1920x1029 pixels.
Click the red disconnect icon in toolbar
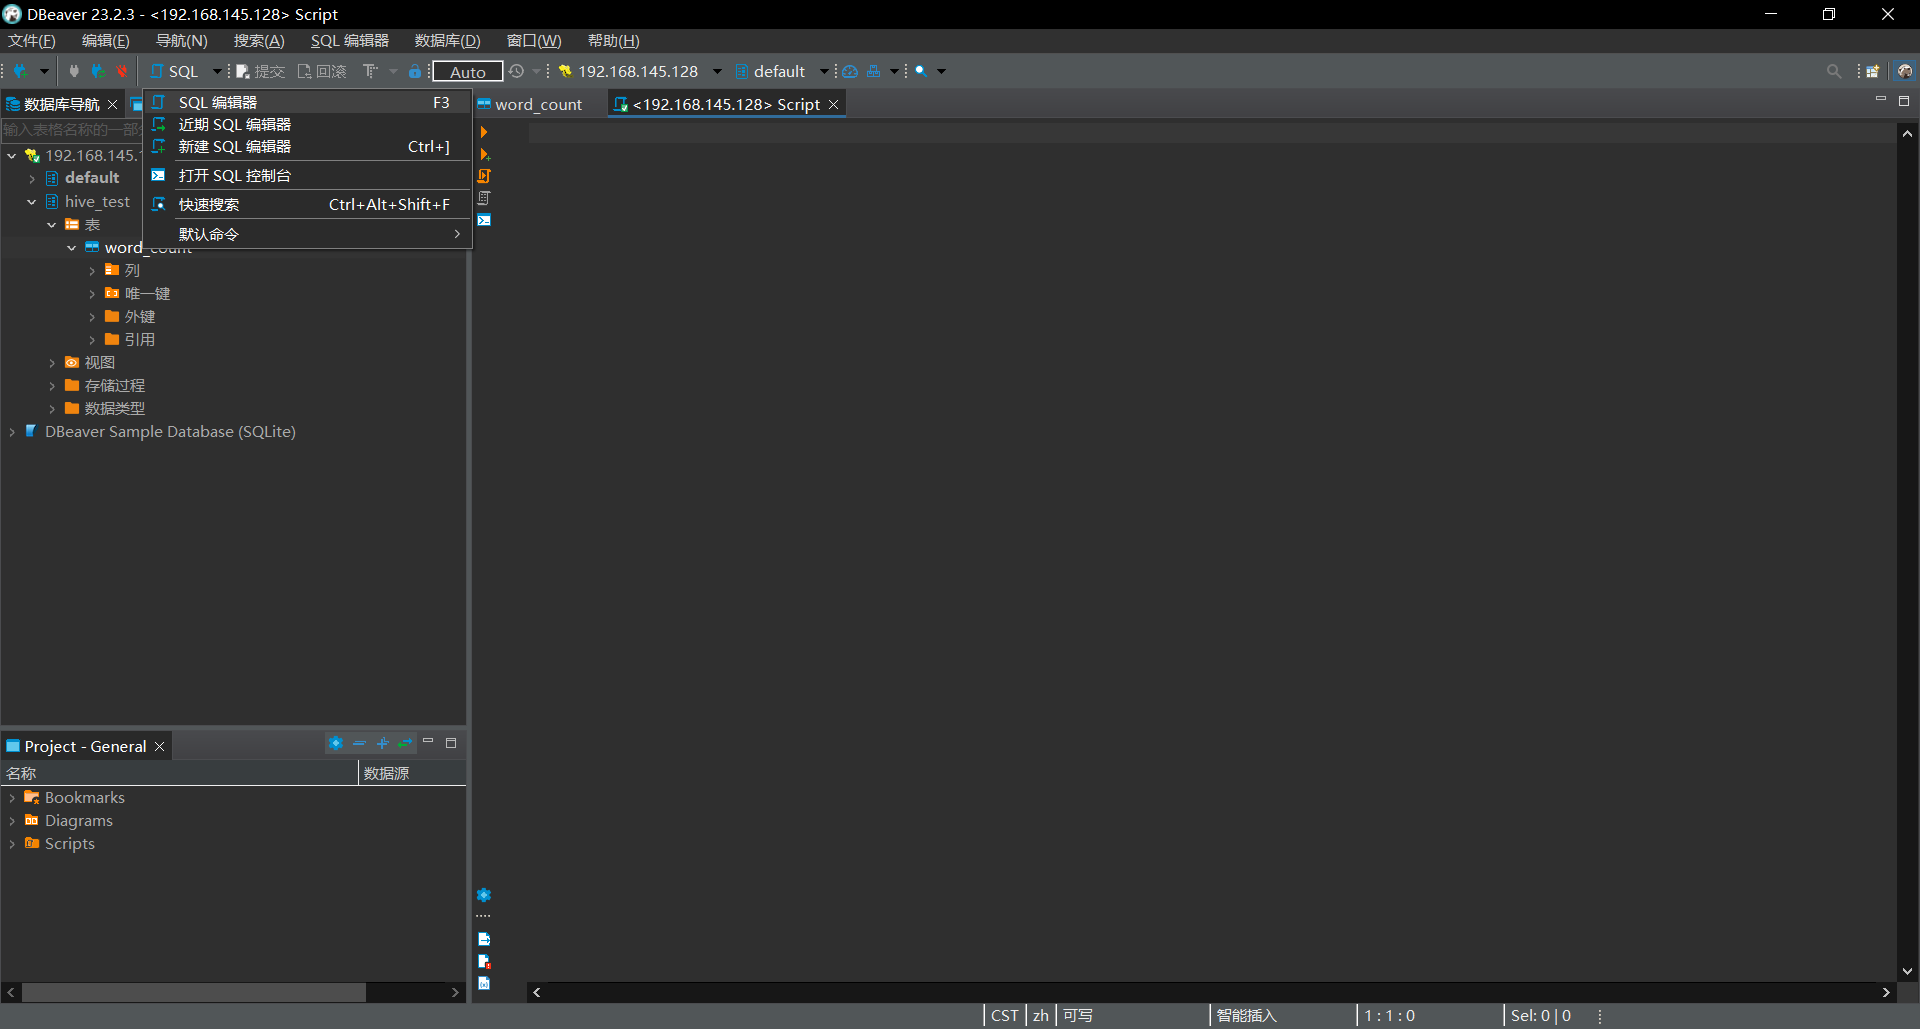pyautogui.click(x=121, y=71)
